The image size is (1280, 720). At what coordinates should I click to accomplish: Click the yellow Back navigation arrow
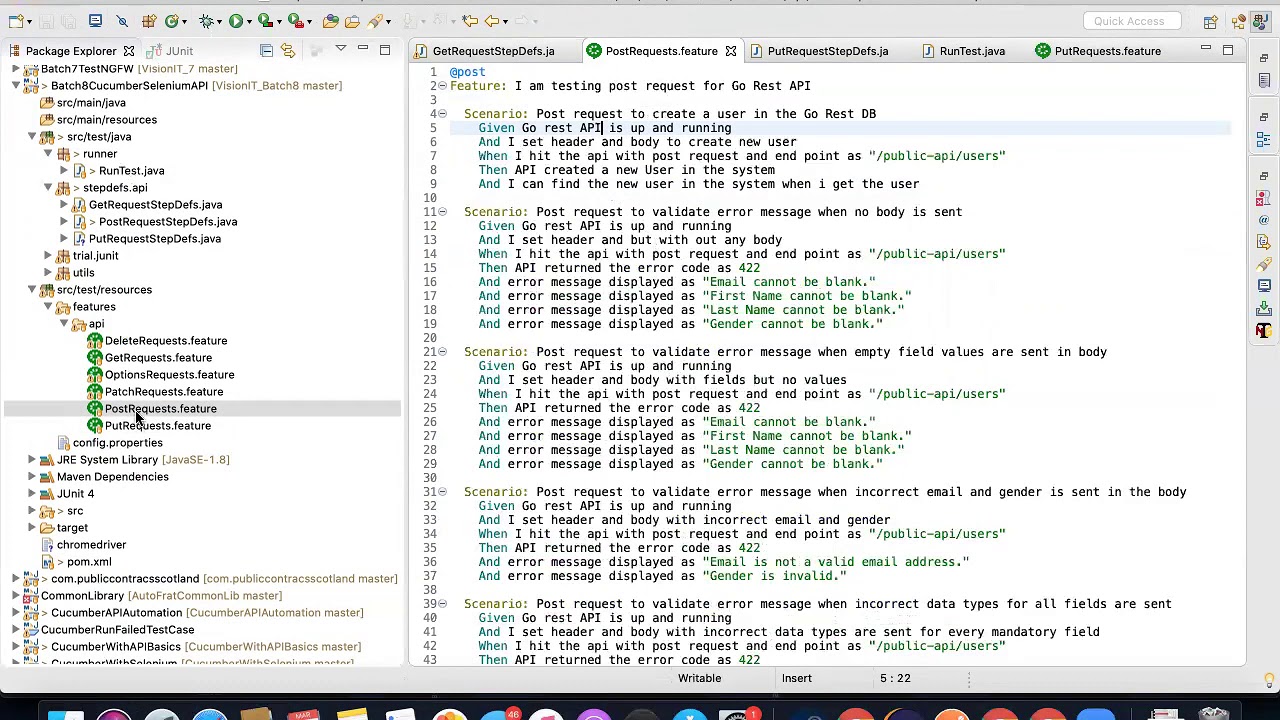pyautogui.click(x=492, y=20)
